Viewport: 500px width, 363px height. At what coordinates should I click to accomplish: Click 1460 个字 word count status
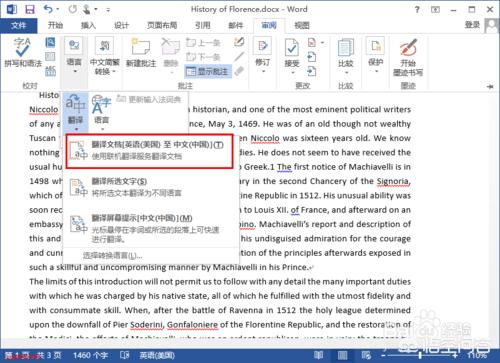click(x=90, y=355)
